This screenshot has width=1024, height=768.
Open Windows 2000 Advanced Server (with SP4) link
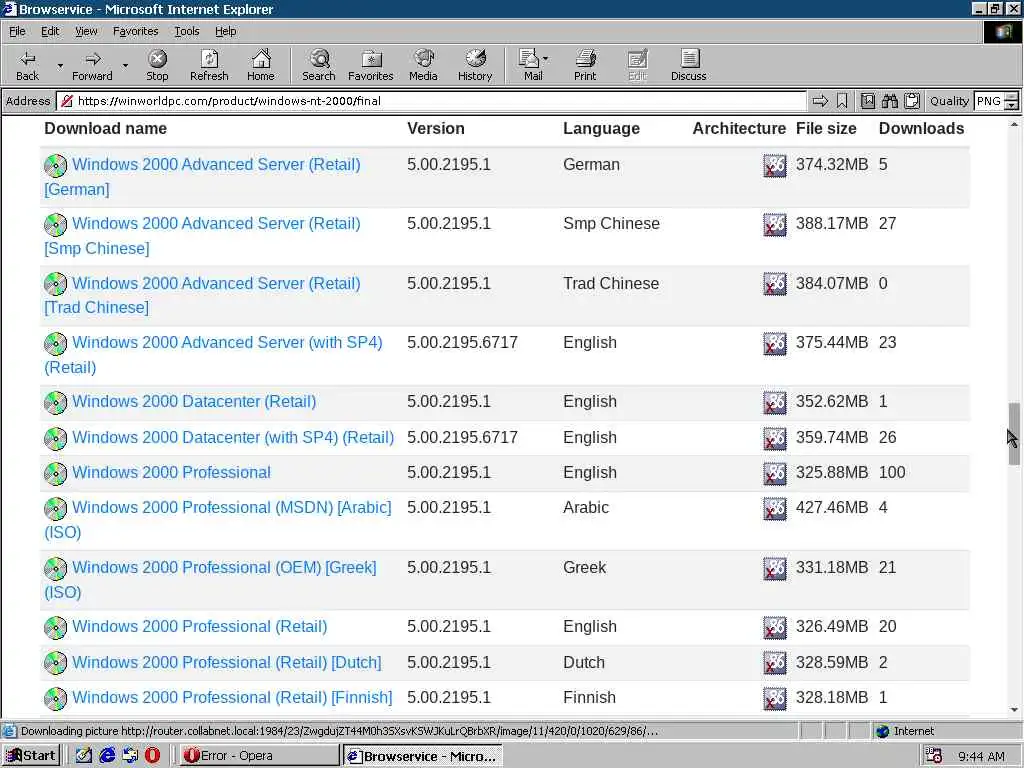(214, 355)
